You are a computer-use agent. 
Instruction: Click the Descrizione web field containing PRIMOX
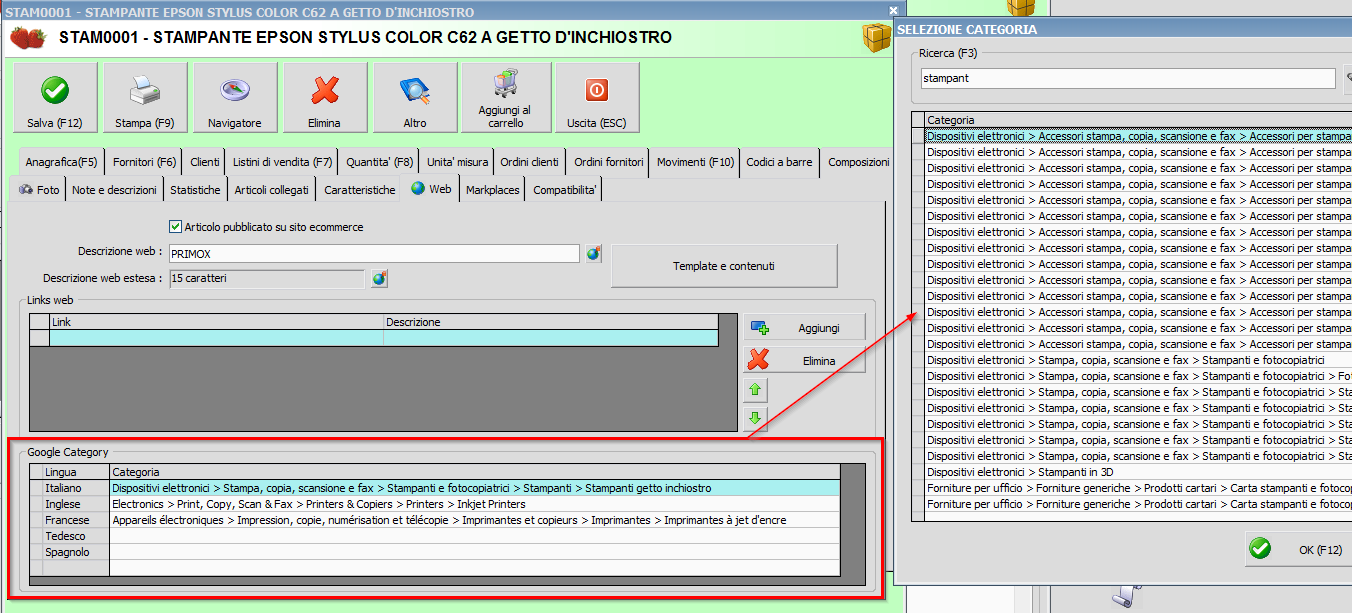[x=374, y=254]
